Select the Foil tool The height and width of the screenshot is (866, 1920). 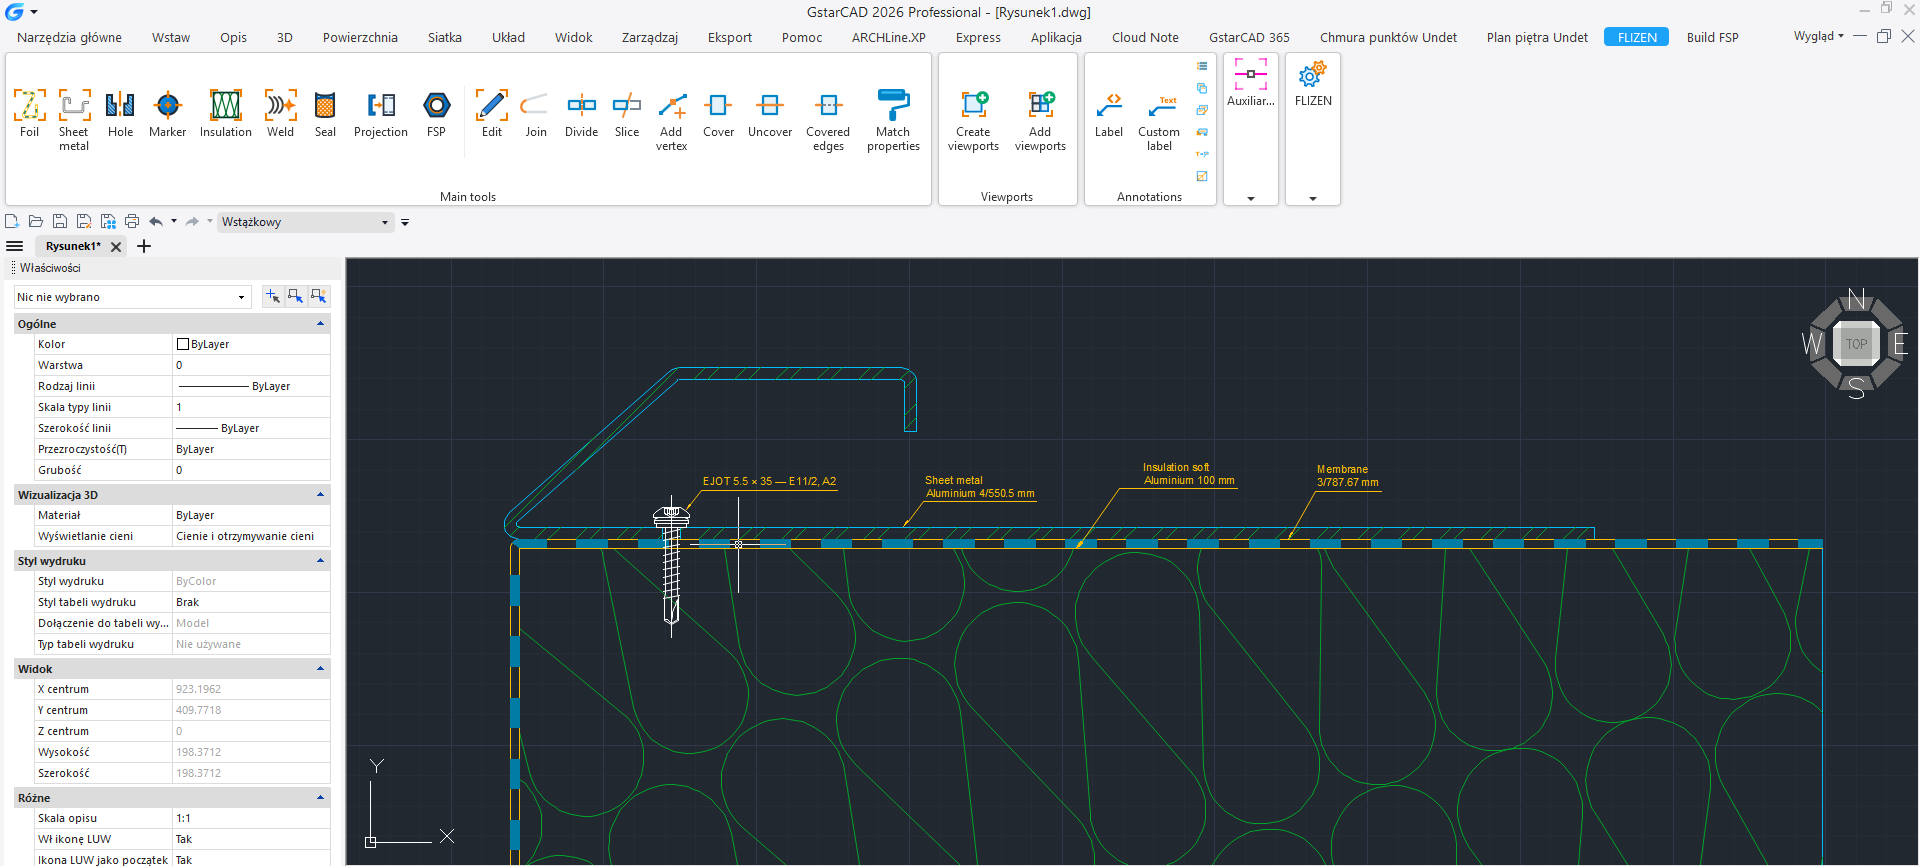pyautogui.click(x=29, y=113)
